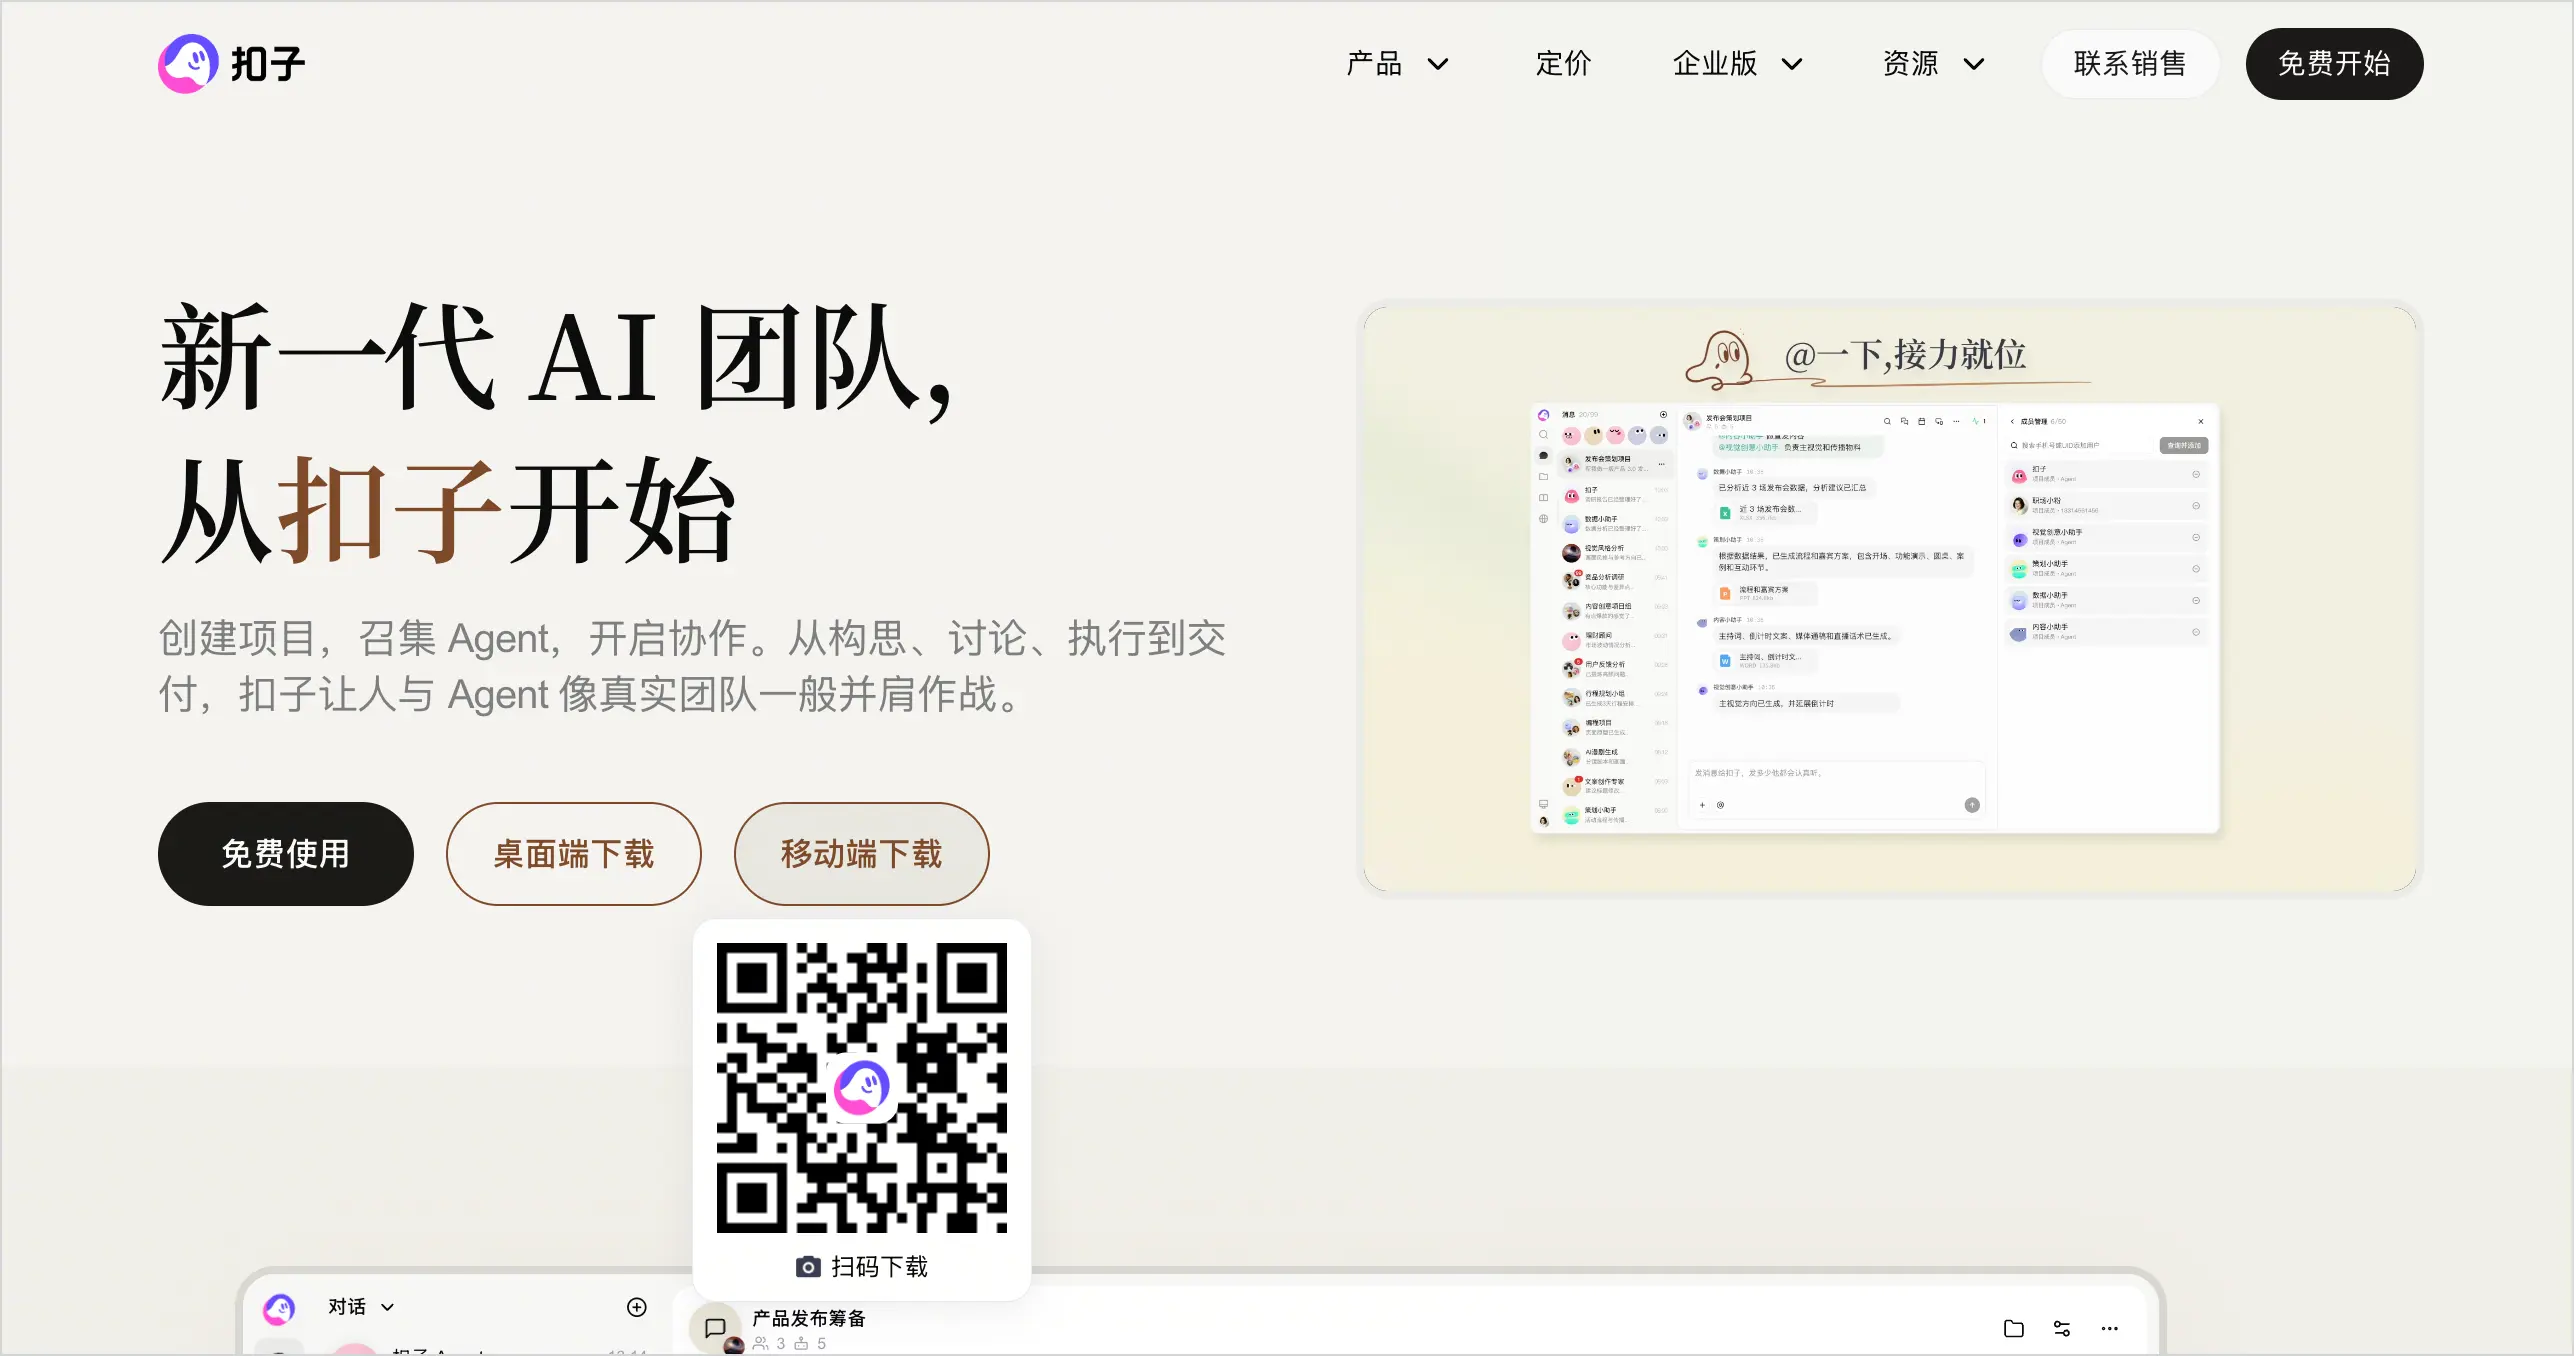Click the 桌面端下载 button
Viewport: 2574px width, 1356px height.
tap(573, 854)
